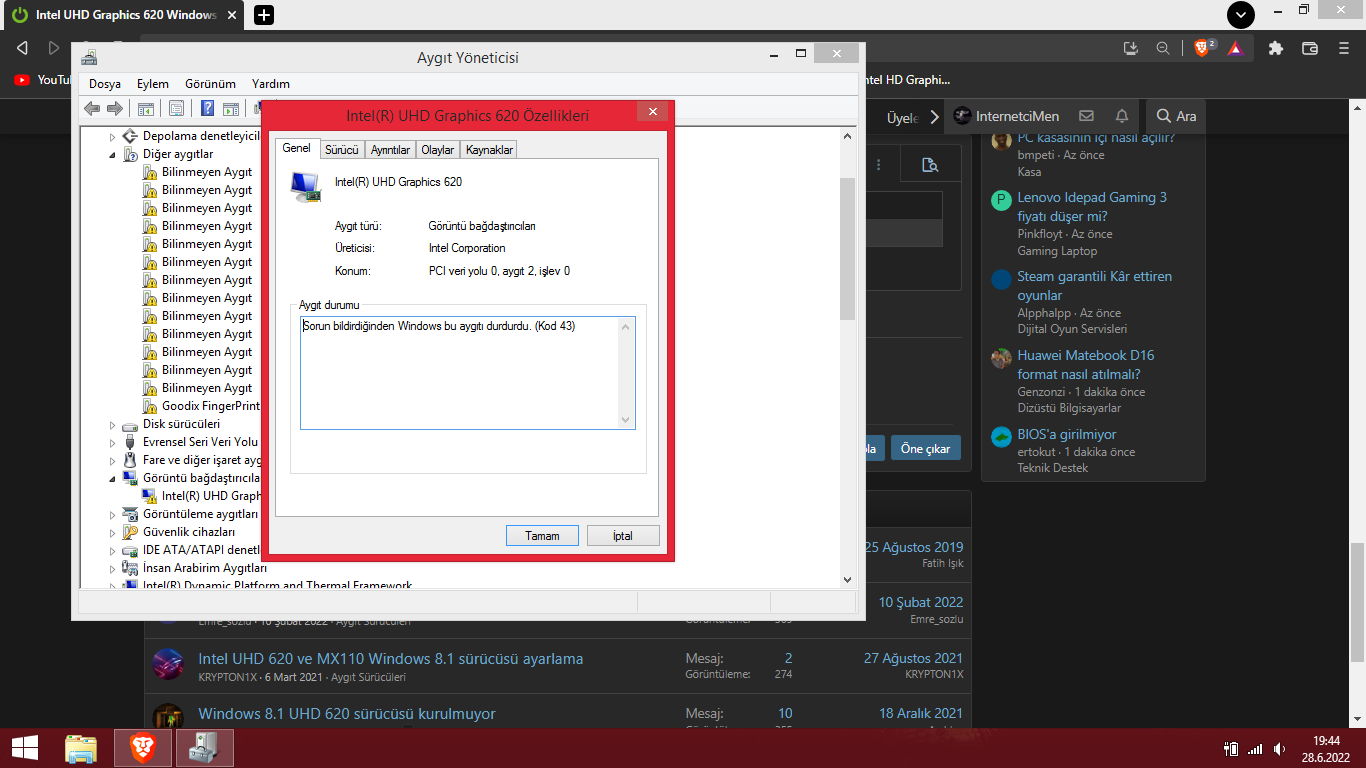
Task: Click the show/hide action pane toolbar icon
Action: pyautogui.click(x=230, y=108)
